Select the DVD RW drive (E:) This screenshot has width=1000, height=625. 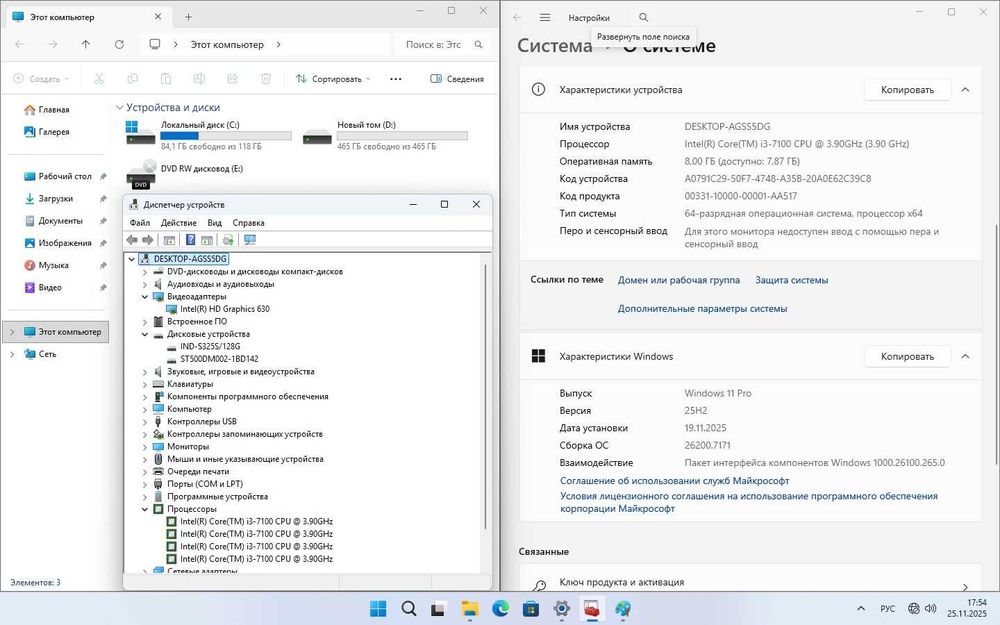click(x=185, y=173)
